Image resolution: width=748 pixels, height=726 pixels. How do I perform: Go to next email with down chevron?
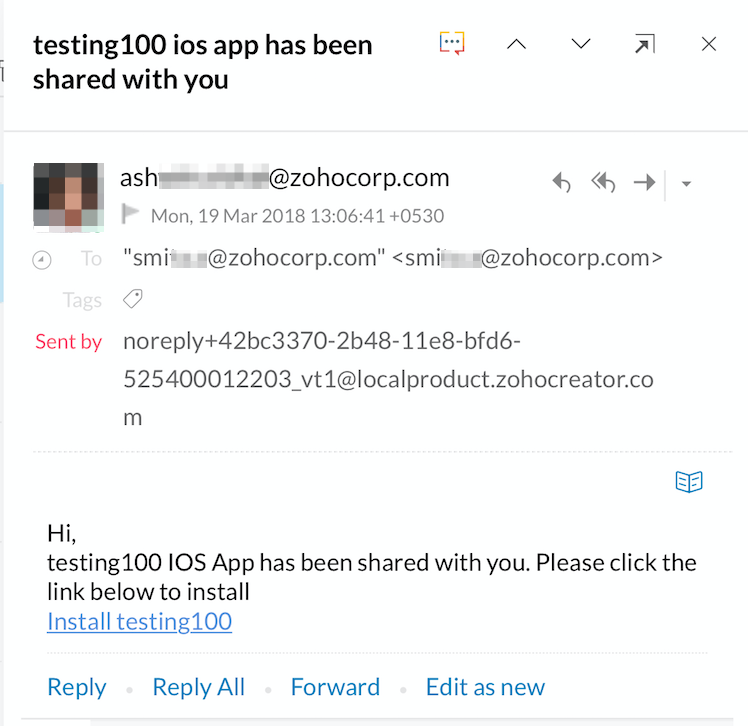[580, 44]
